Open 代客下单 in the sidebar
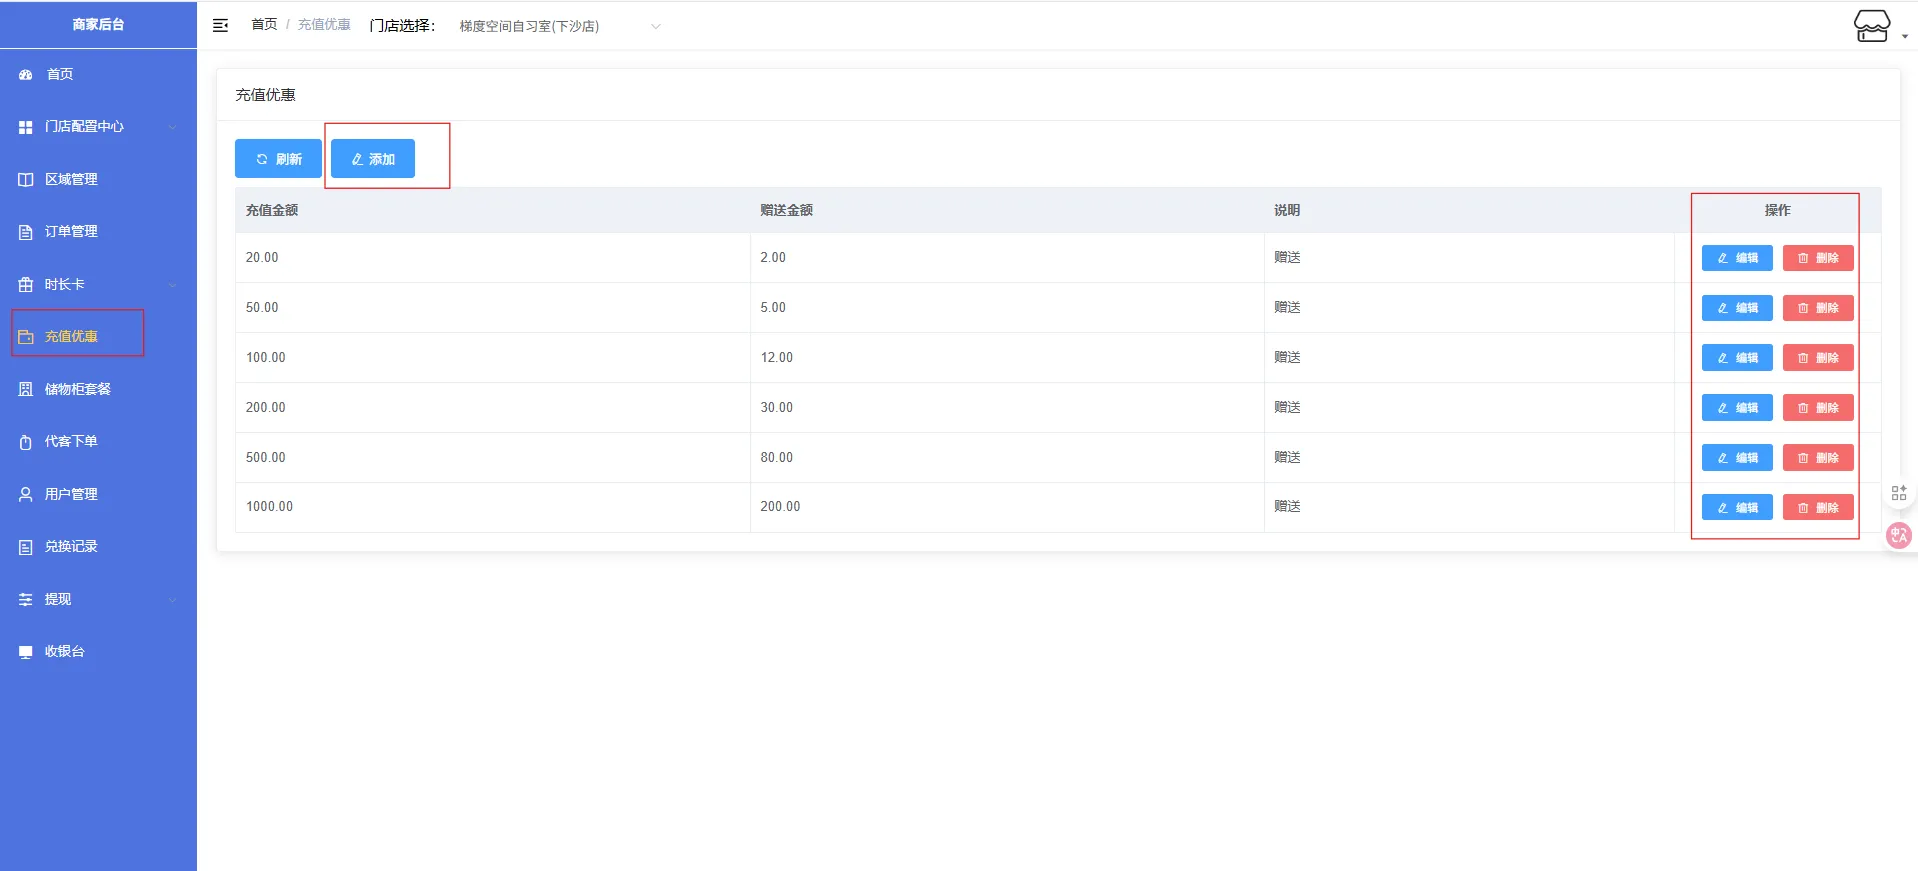Screen dimensions: 1918x871 tap(70, 441)
